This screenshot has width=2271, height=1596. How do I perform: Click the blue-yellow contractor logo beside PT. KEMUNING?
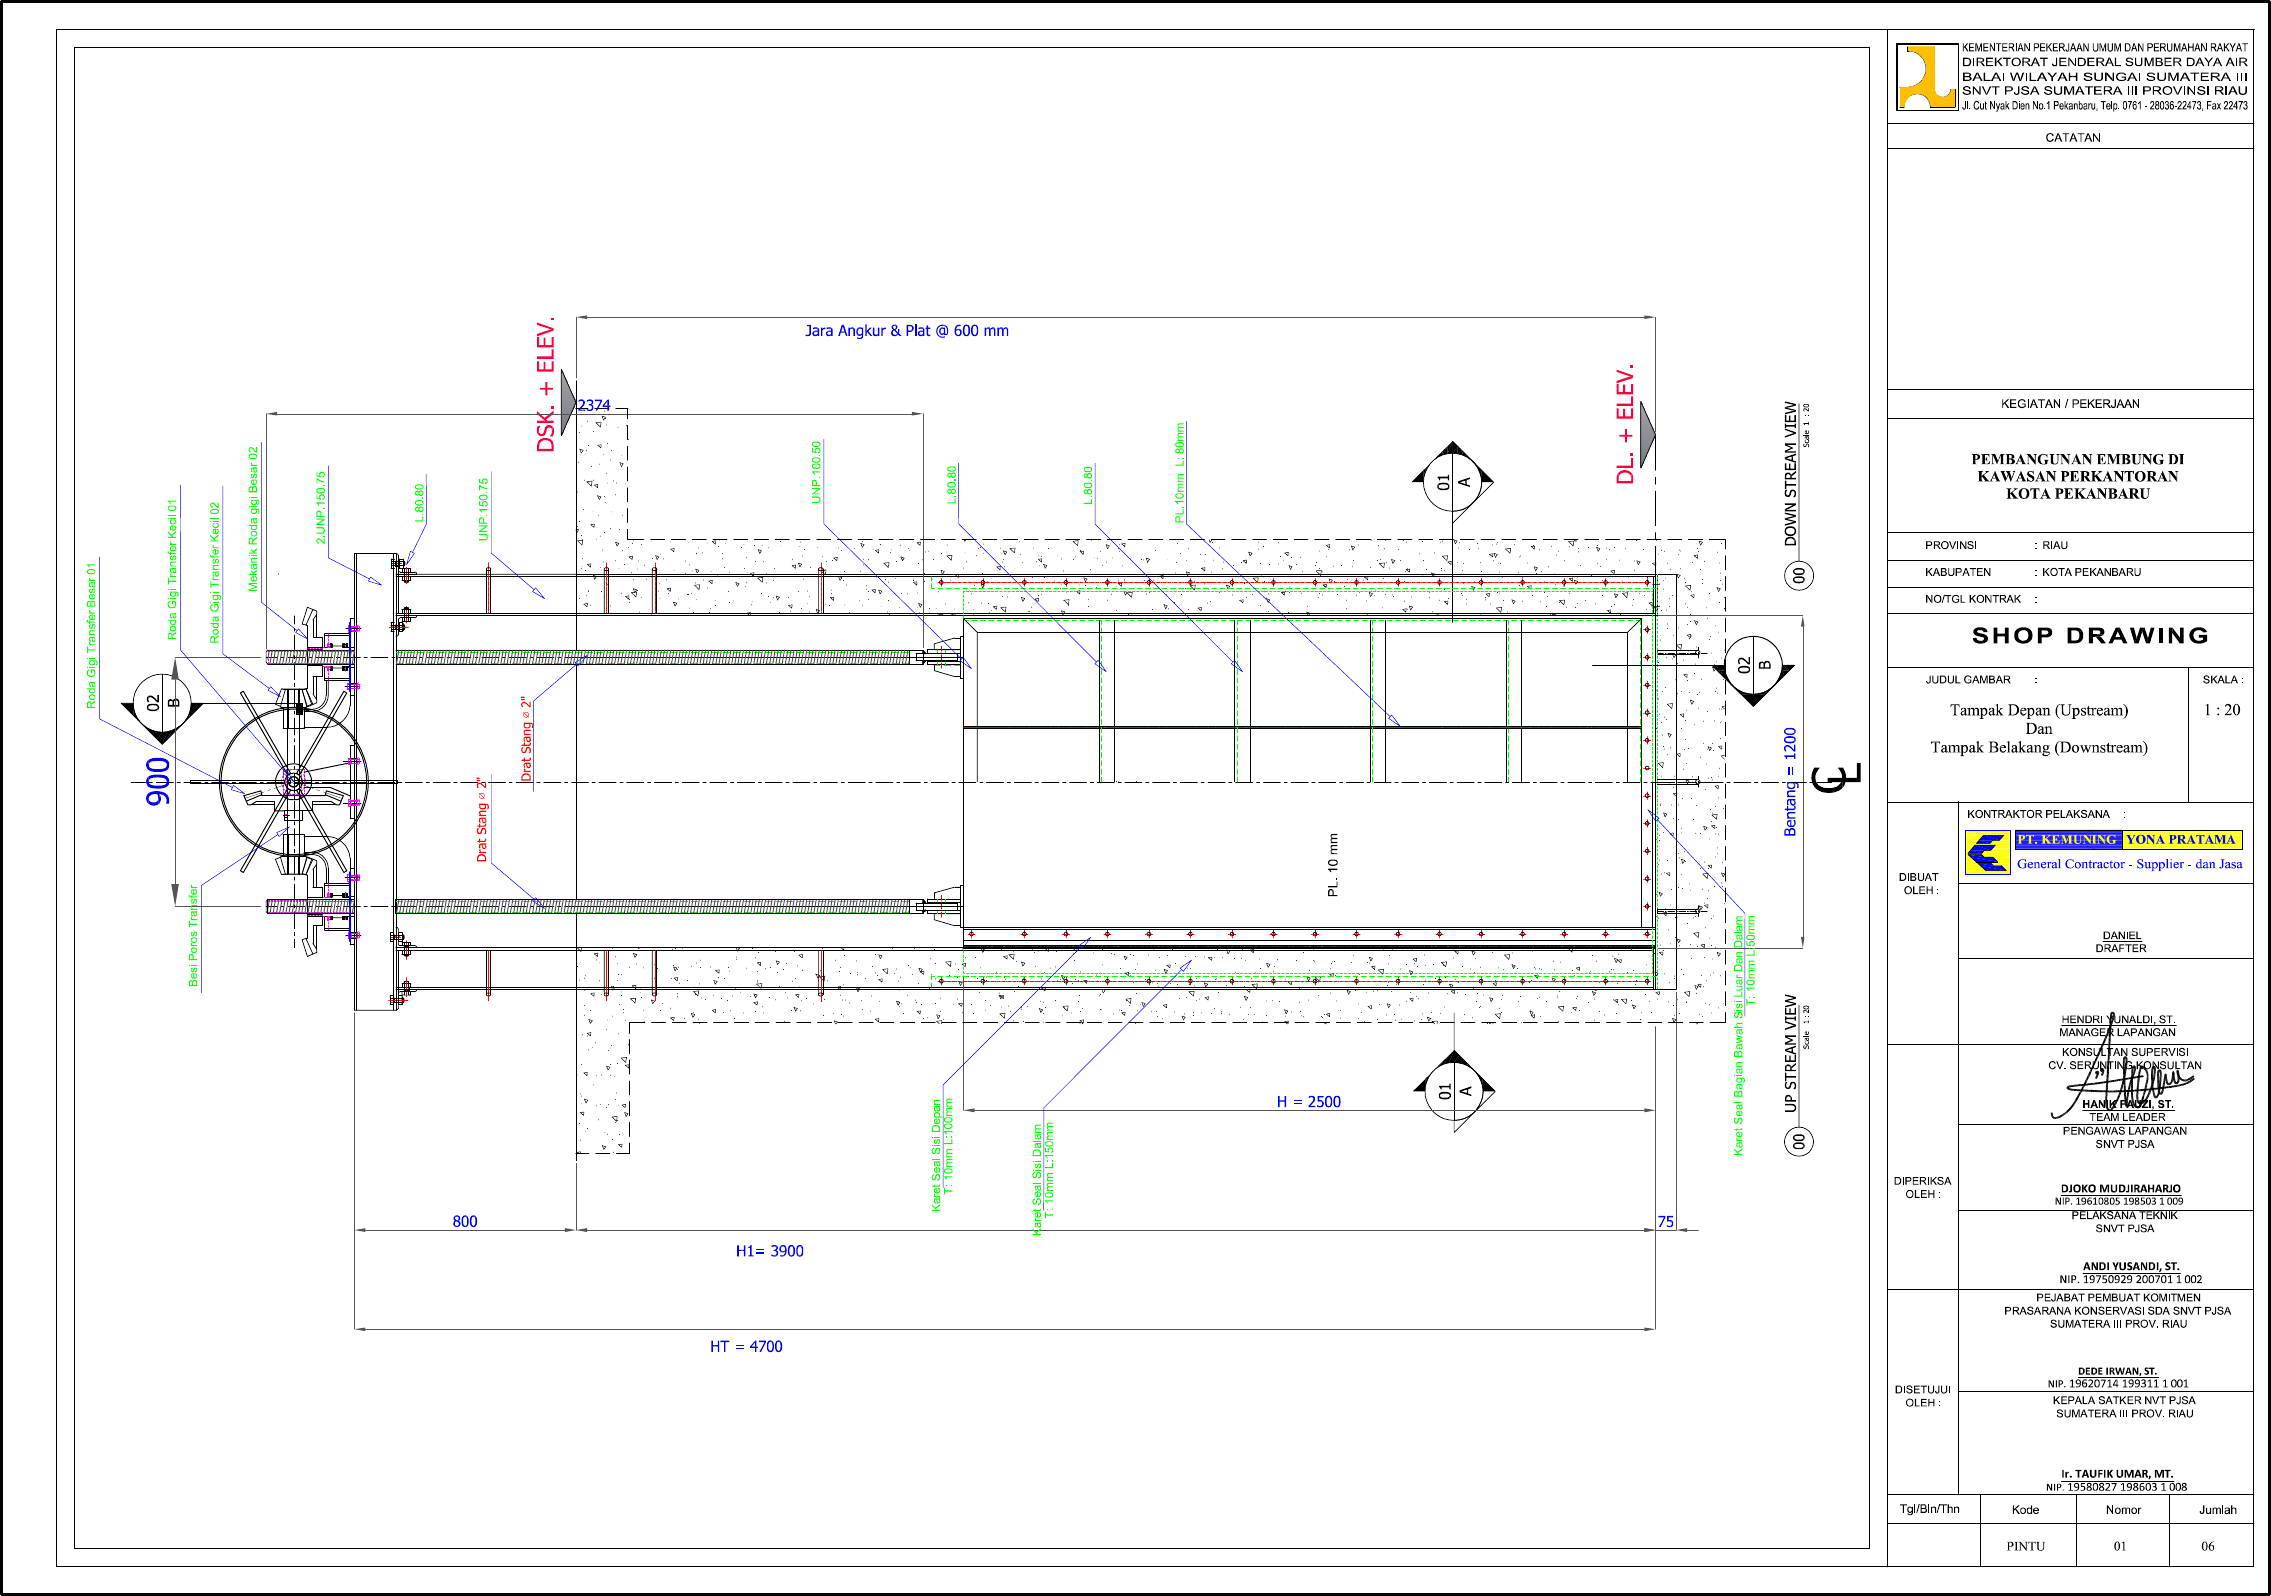click(x=1987, y=853)
